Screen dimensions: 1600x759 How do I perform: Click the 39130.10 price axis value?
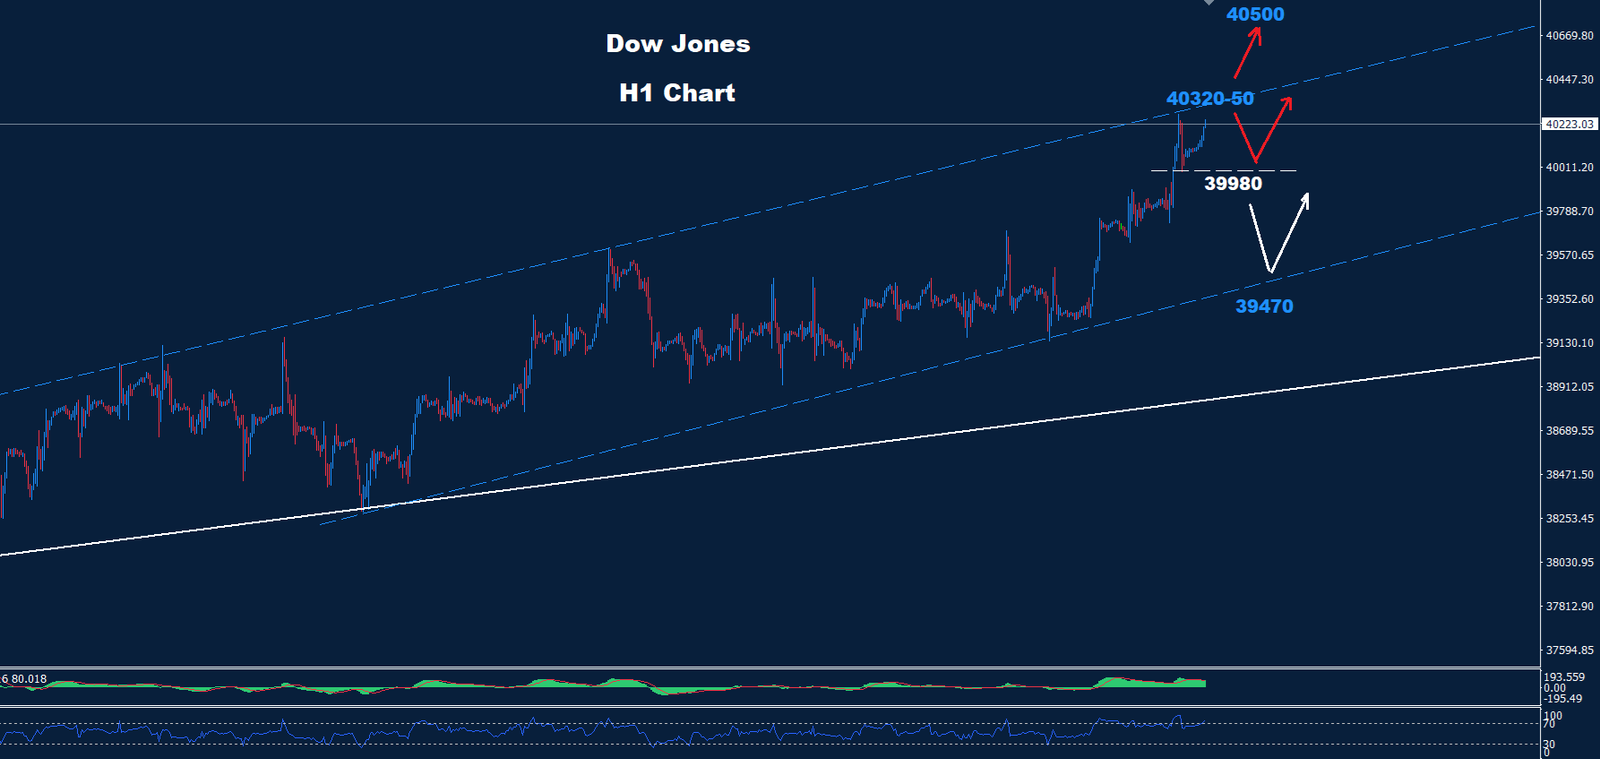point(1569,343)
